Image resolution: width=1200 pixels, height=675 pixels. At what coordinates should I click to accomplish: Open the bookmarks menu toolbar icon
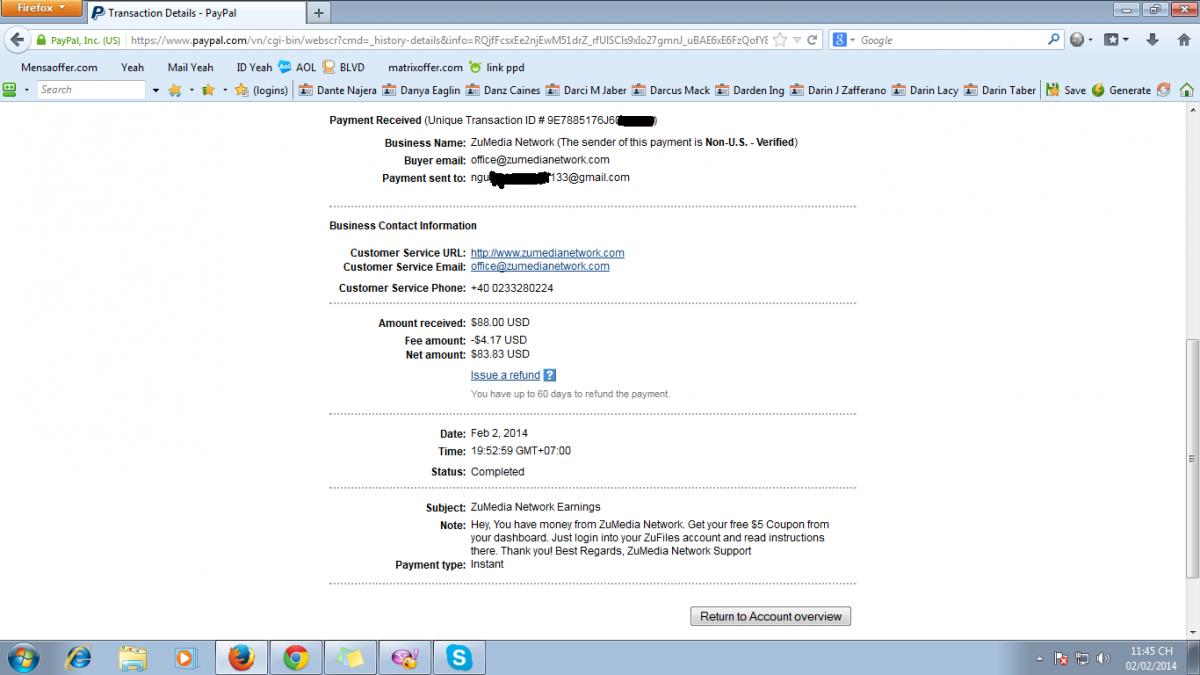pyautogui.click(x=1116, y=40)
